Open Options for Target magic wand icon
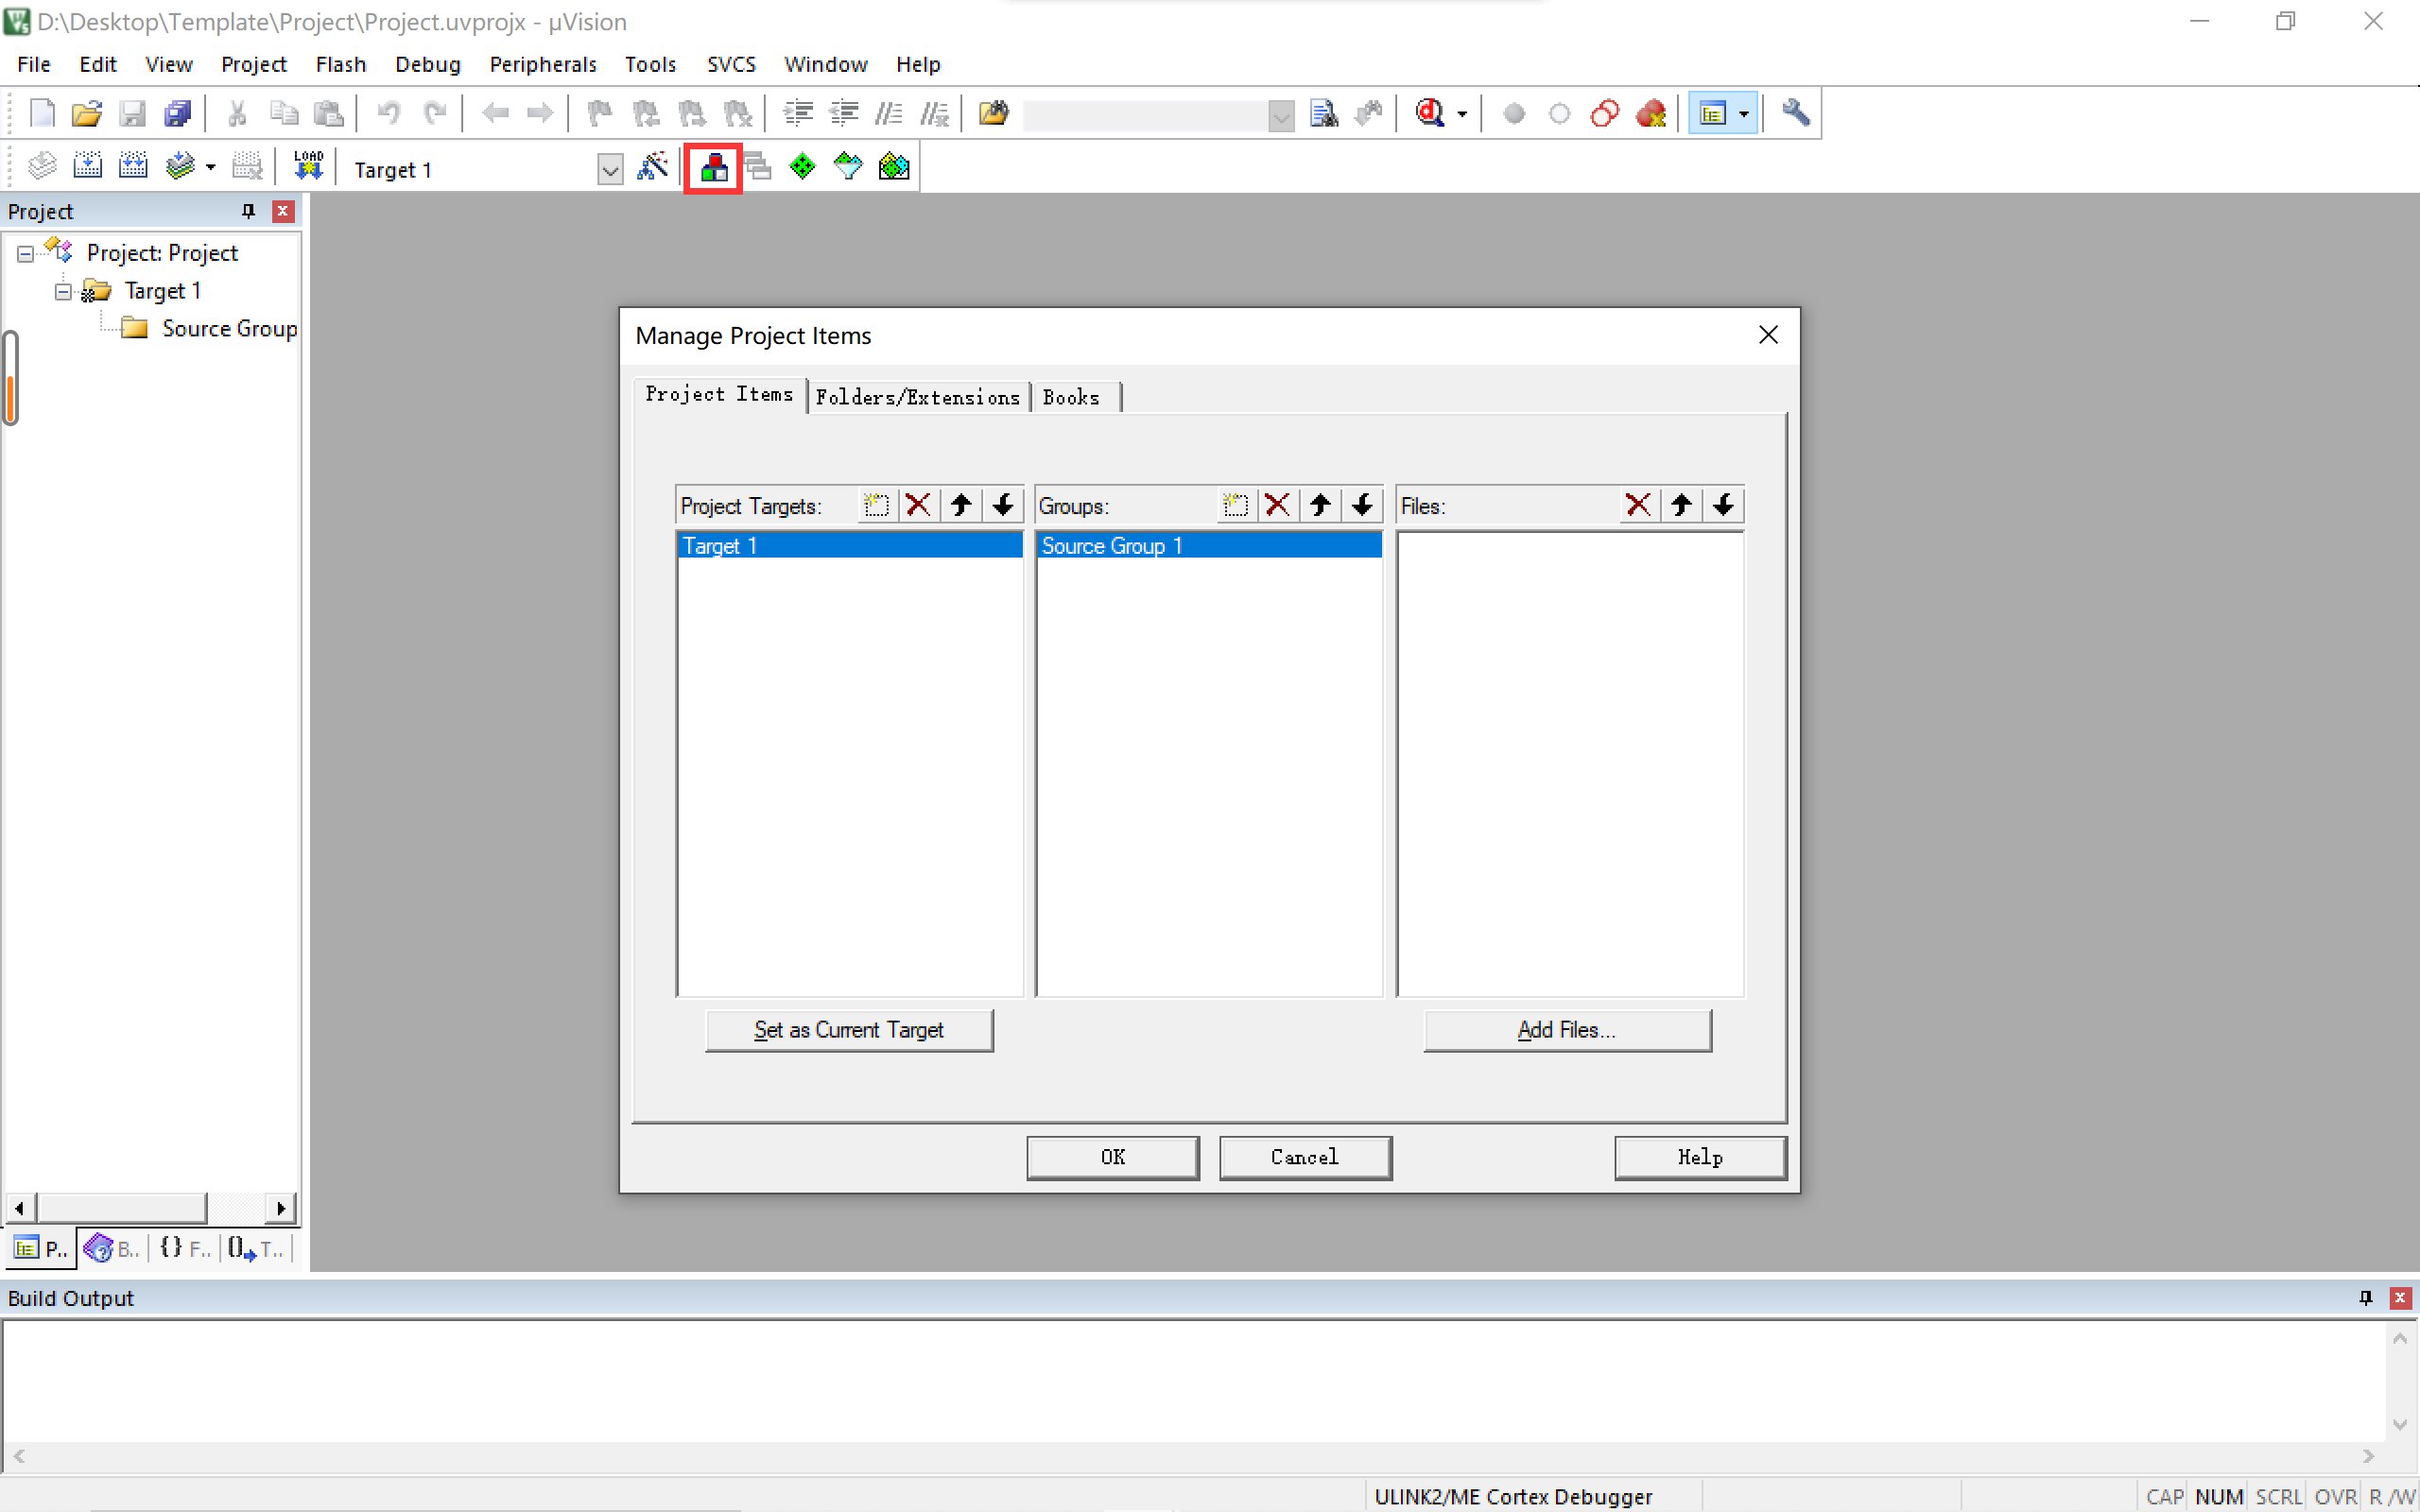 click(x=653, y=167)
